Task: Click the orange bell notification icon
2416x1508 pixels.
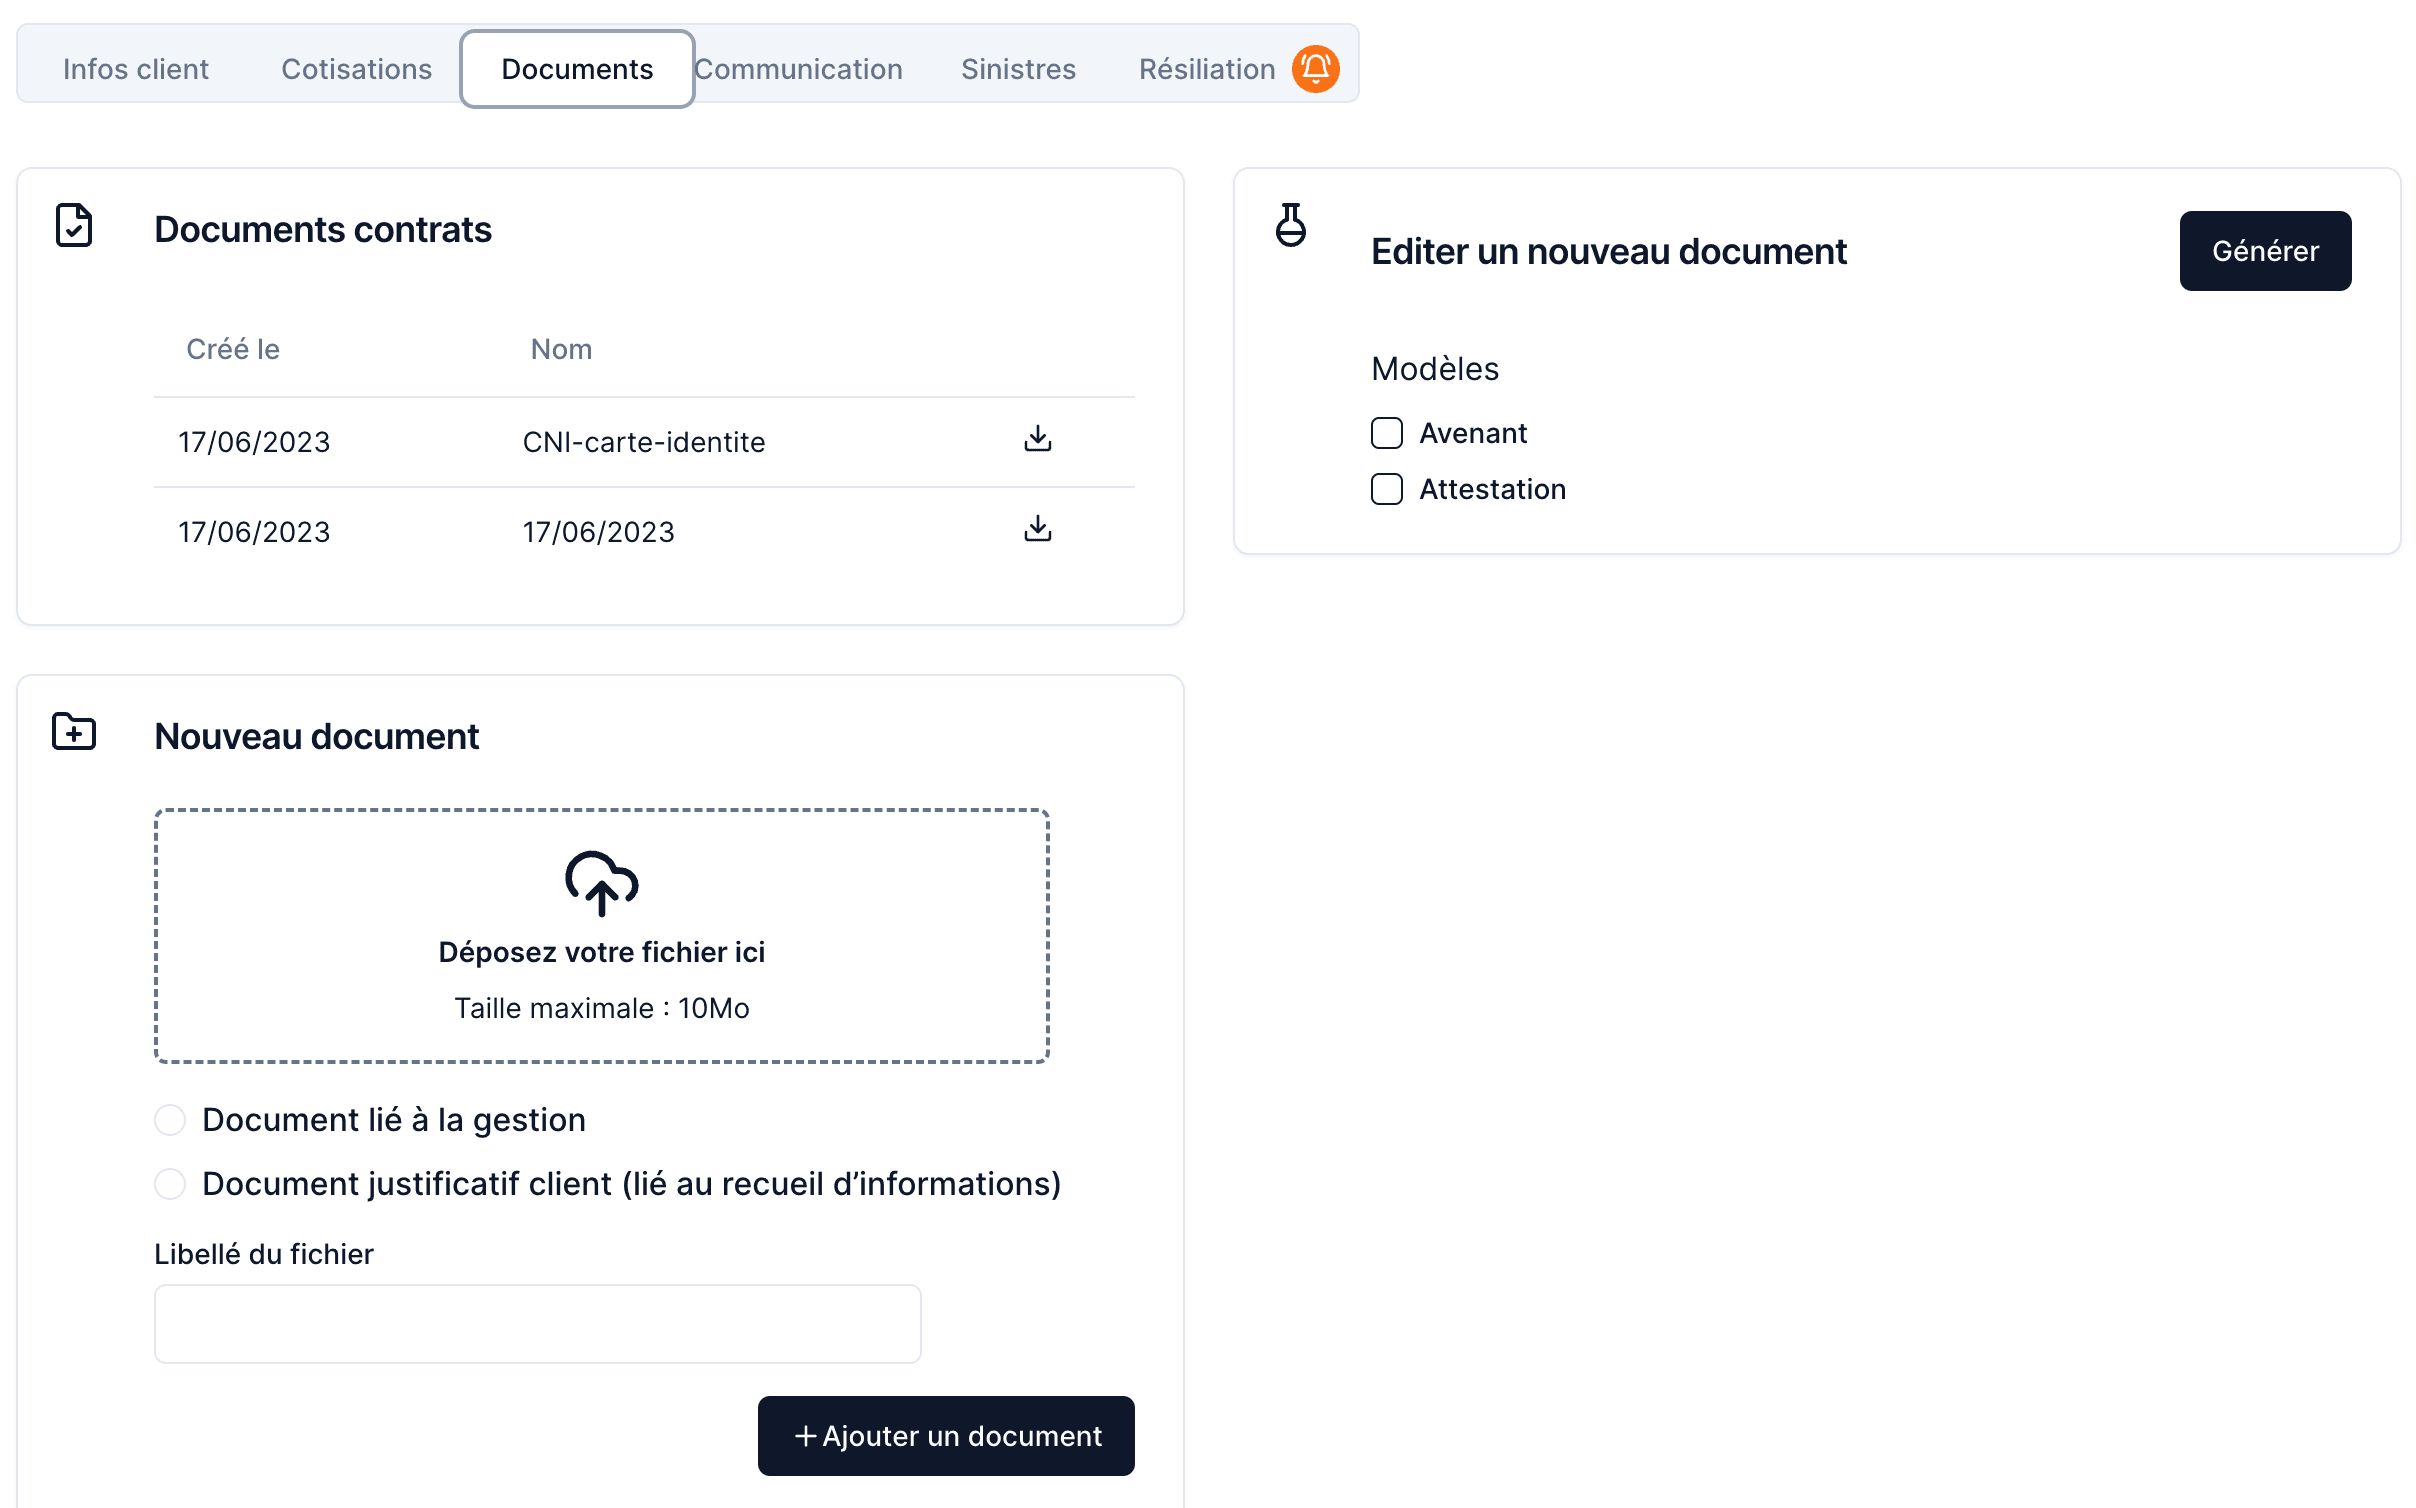Action: pos(1315,69)
